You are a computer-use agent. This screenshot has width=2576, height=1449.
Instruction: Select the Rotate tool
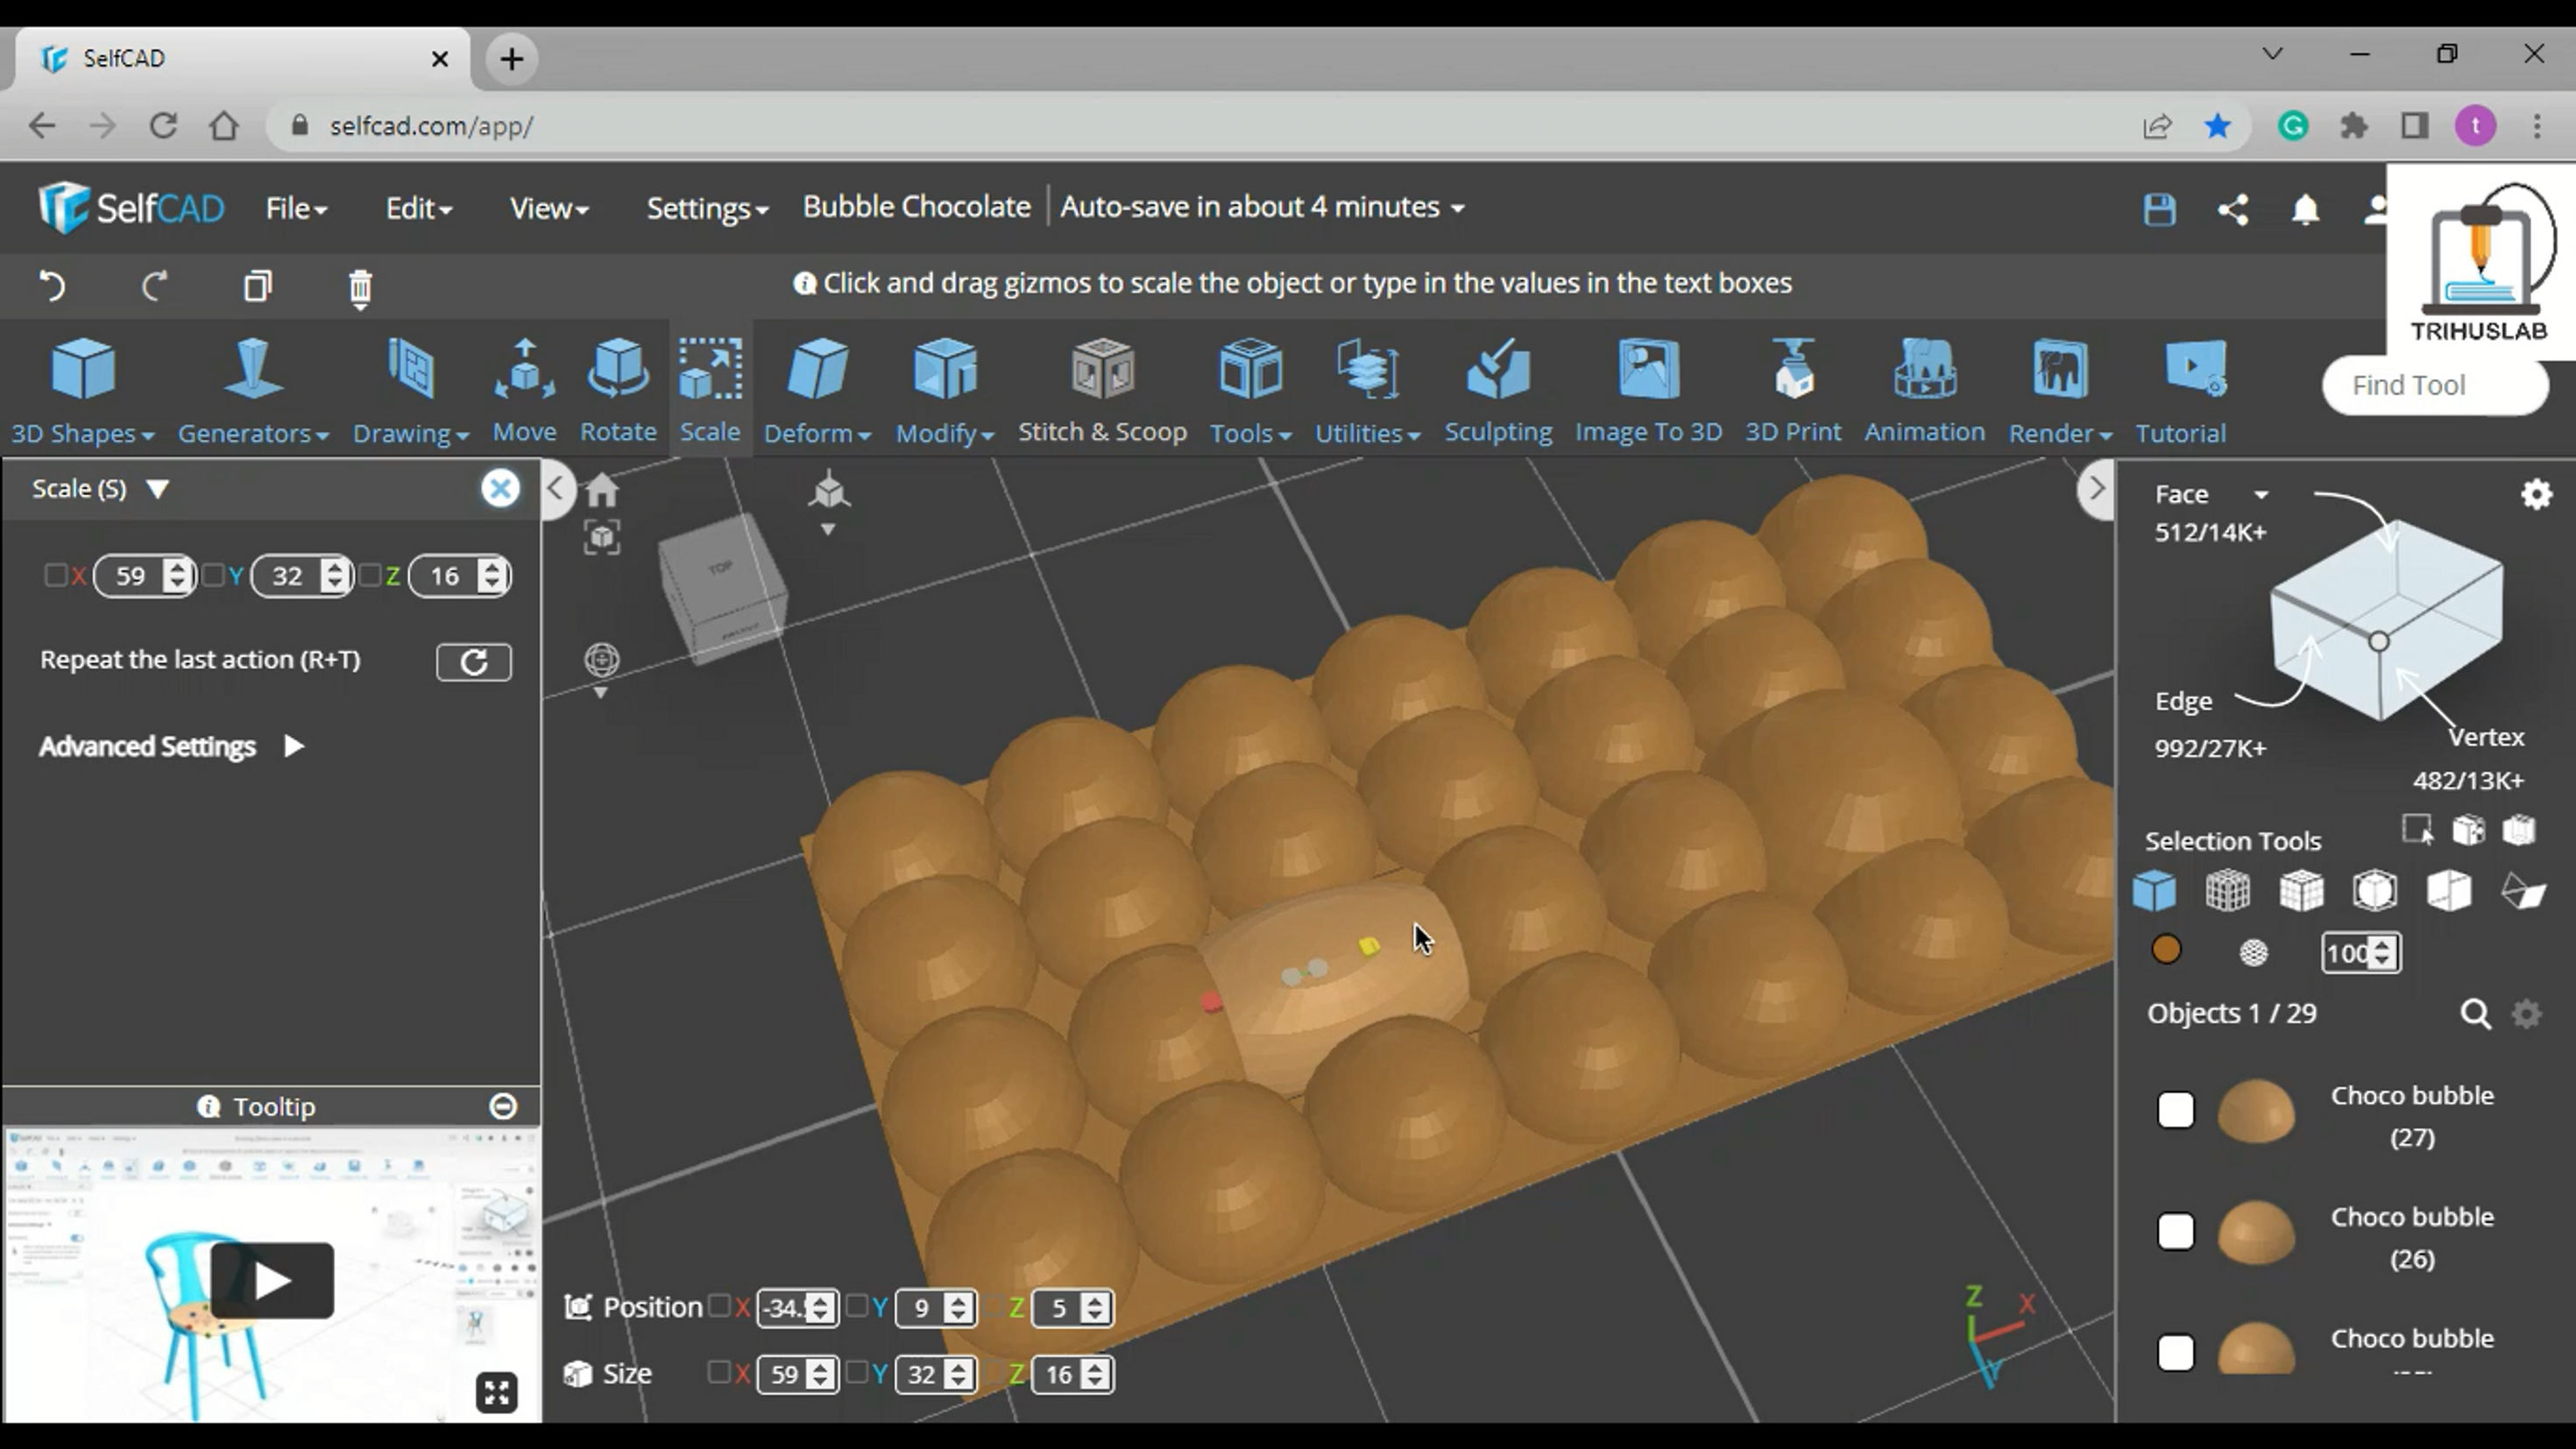click(x=618, y=391)
